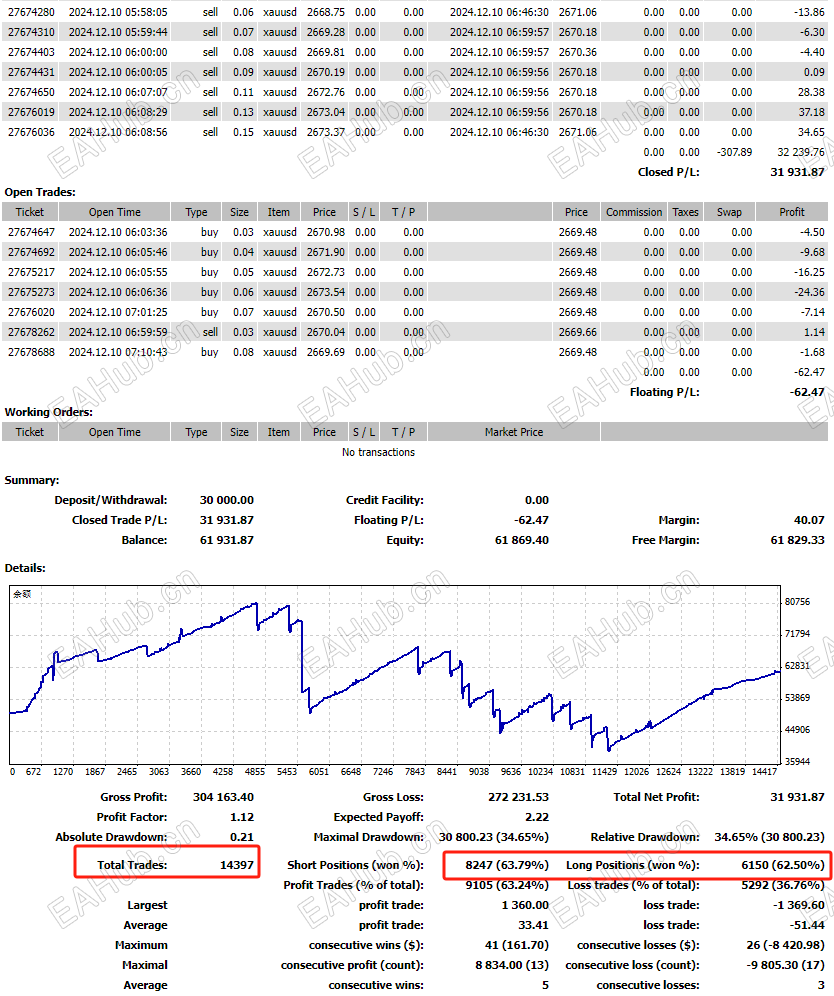Select gross profit value 304 163.40

(224, 797)
